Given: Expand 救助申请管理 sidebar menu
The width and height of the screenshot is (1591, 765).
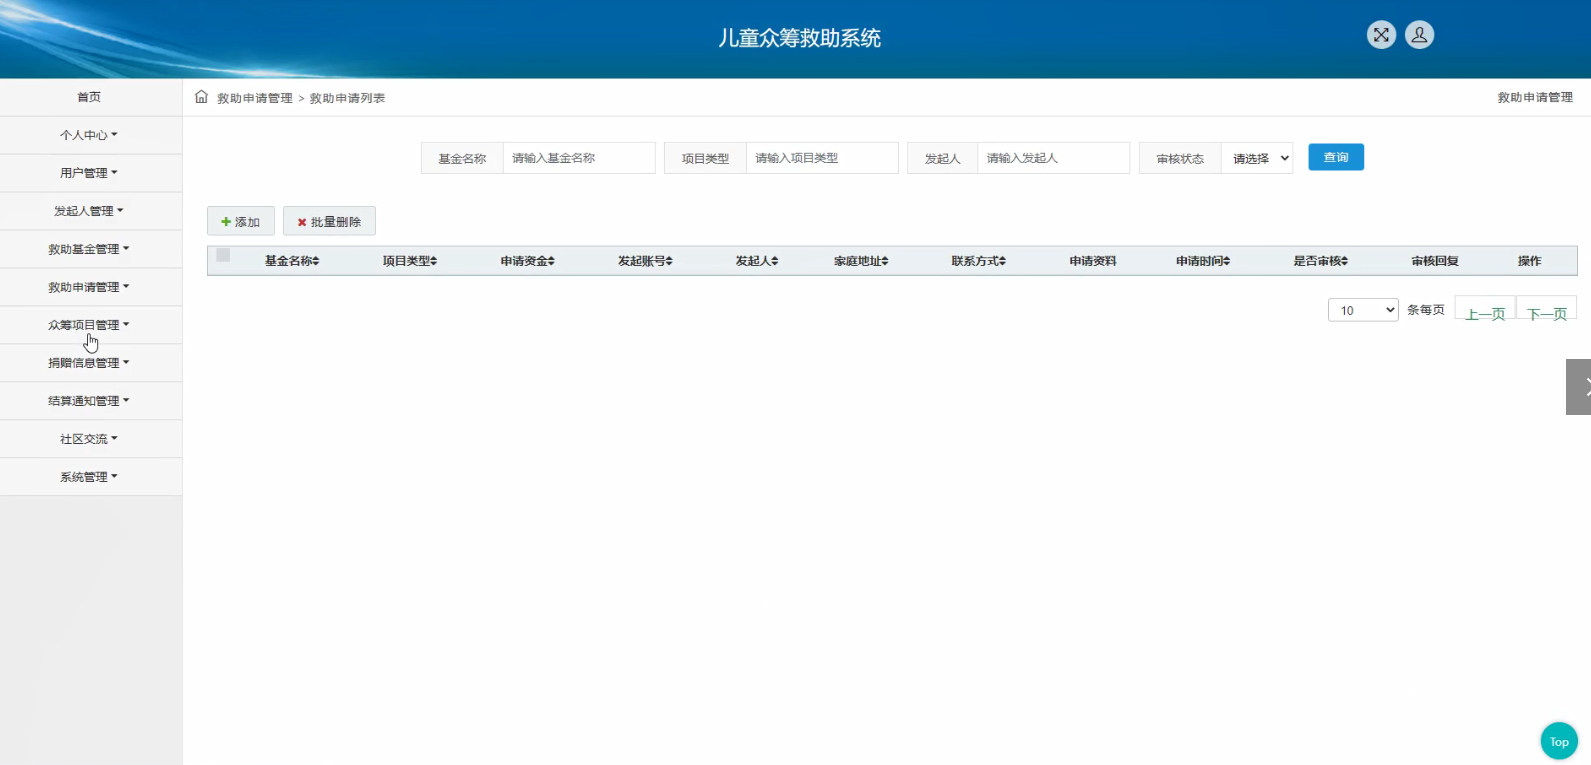Looking at the screenshot, I should (x=91, y=287).
